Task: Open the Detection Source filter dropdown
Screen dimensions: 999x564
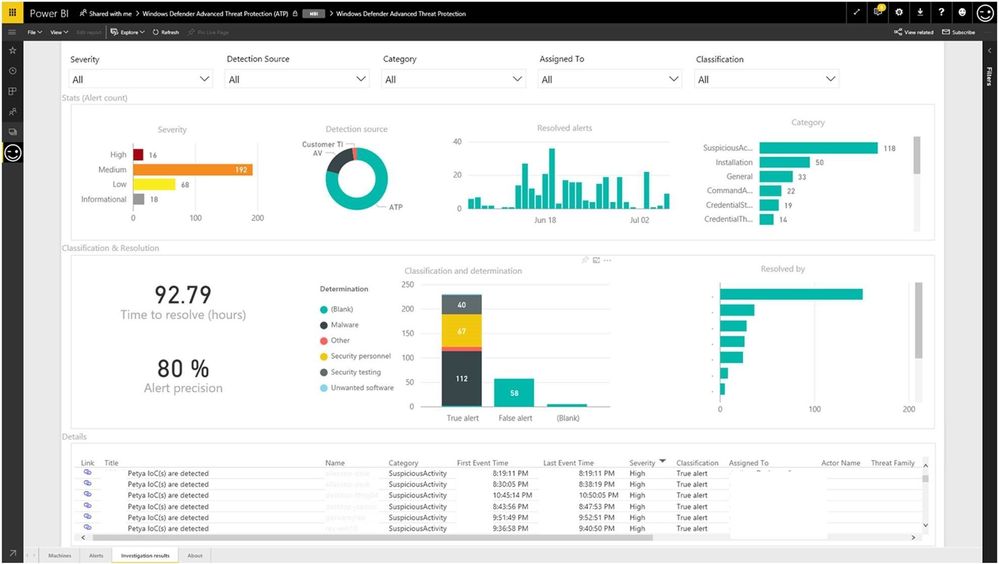Action: pos(297,79)
